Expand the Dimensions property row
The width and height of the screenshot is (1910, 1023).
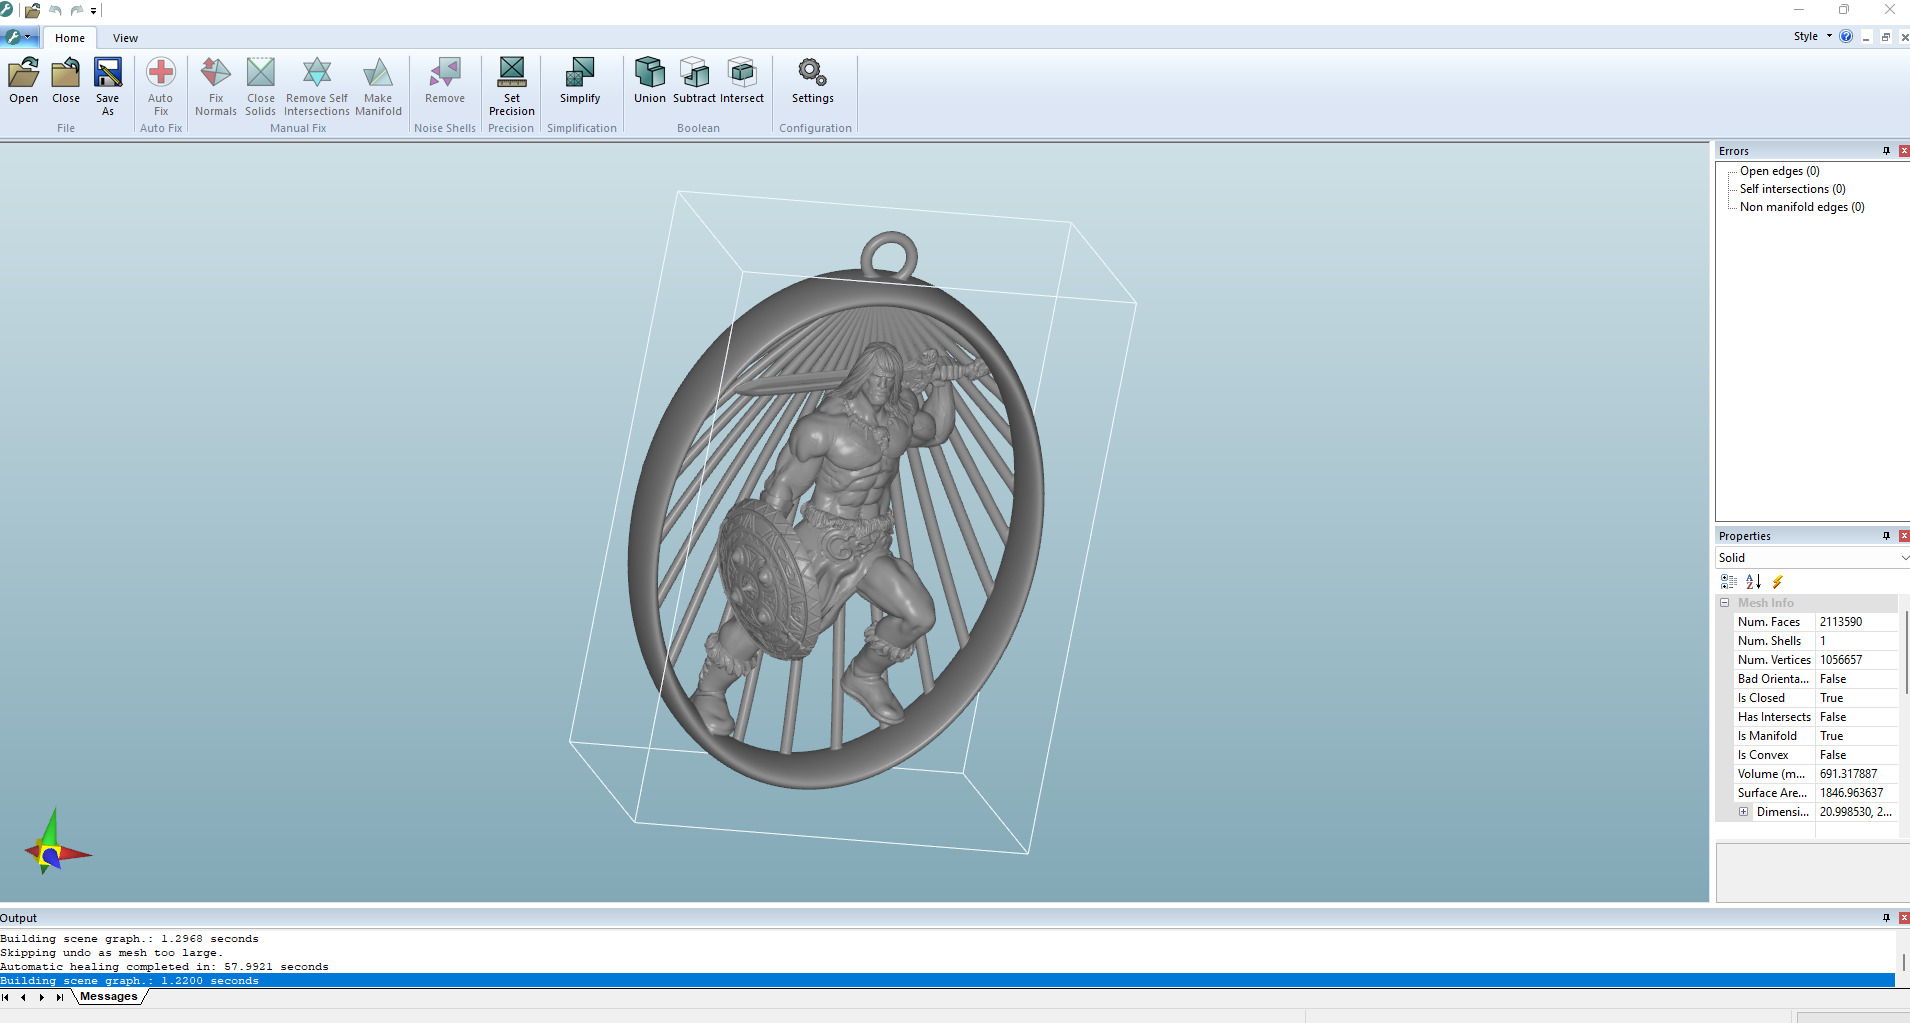click(1744, 812)
